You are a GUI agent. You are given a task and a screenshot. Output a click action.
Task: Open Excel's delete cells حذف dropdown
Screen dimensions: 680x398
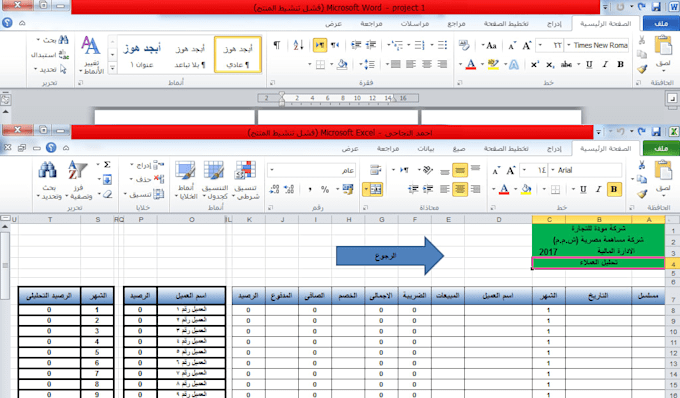pos(147,179)
